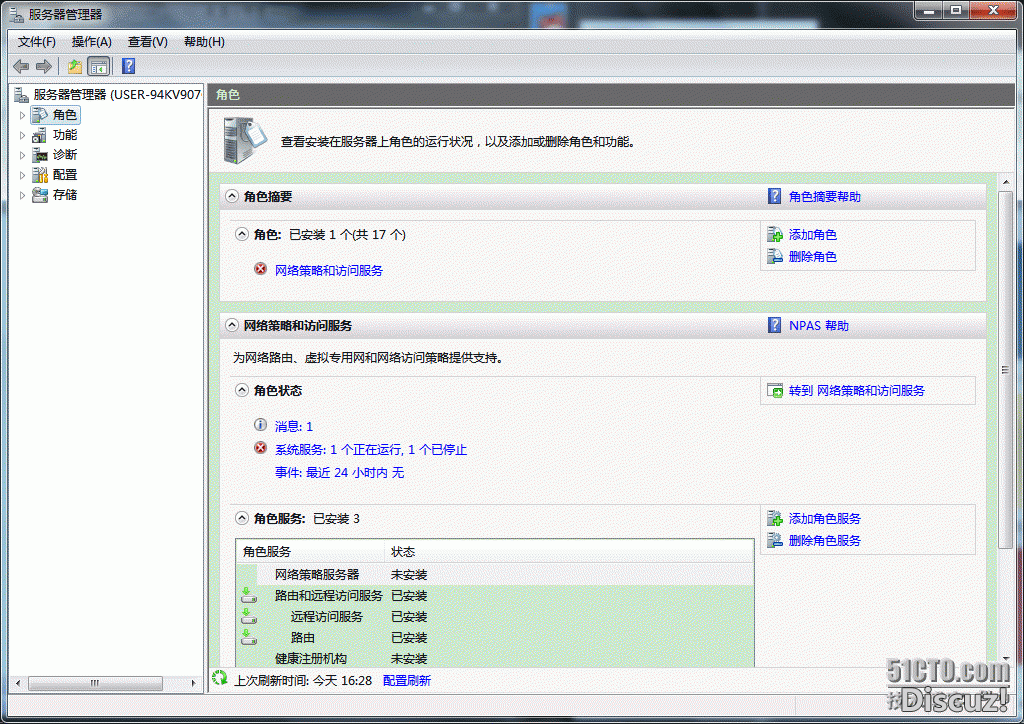Screen dimensions: 1024x724
Task: Click the 角色 icon in the tree
Action: coord(40,115)
